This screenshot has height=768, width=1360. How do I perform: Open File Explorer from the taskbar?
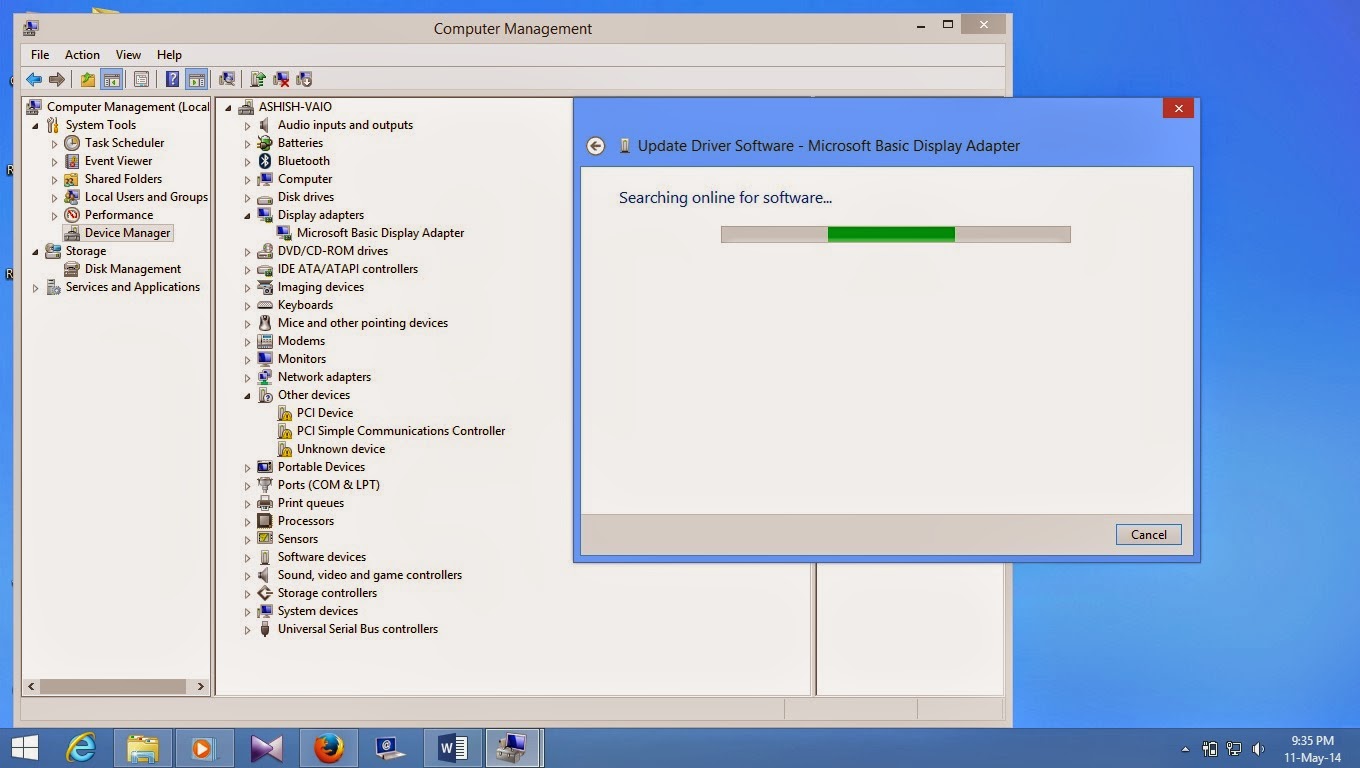tap(143, 748)
